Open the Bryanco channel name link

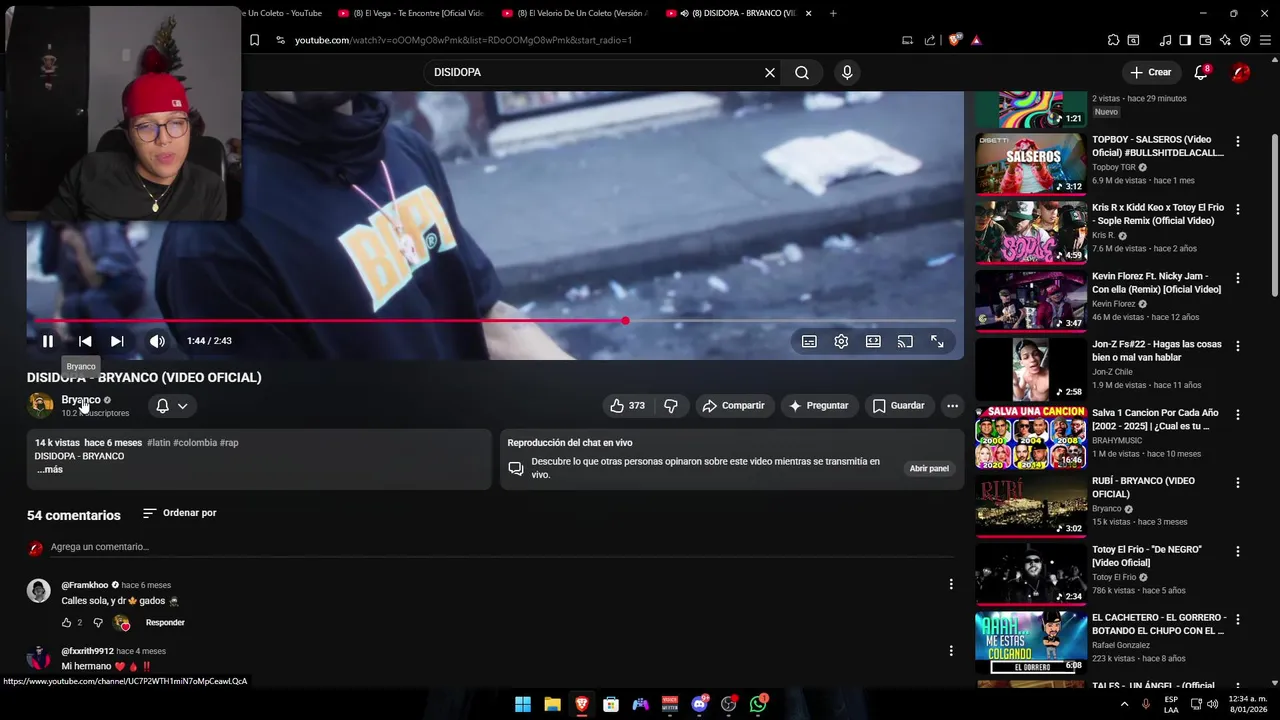pos(81,399)
